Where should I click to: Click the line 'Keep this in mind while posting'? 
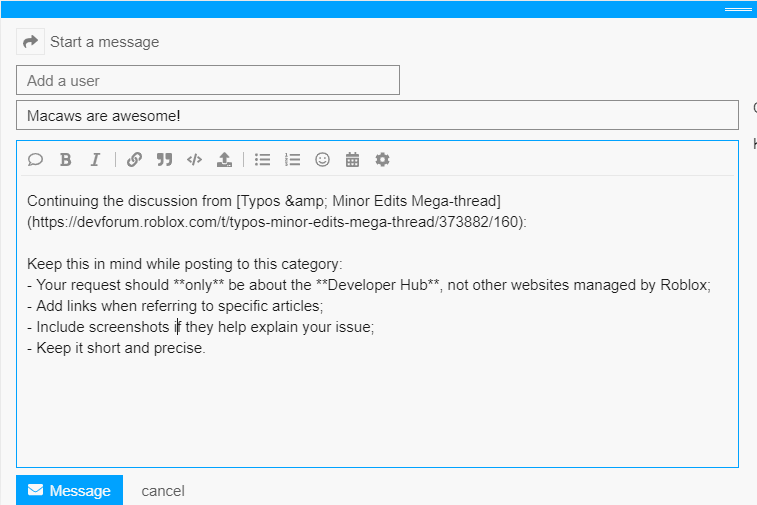point(184,264)
